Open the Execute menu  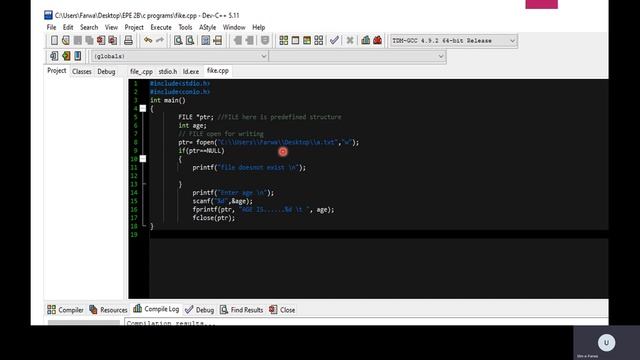click(x=161, y=27)
